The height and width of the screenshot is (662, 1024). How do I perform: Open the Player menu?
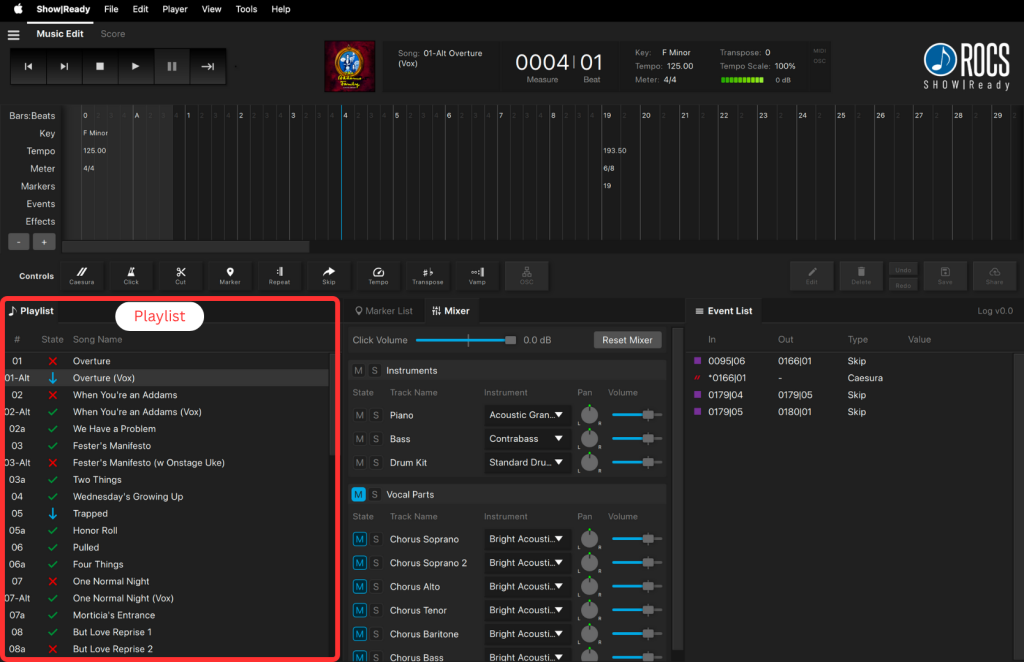tap(175, 9)
